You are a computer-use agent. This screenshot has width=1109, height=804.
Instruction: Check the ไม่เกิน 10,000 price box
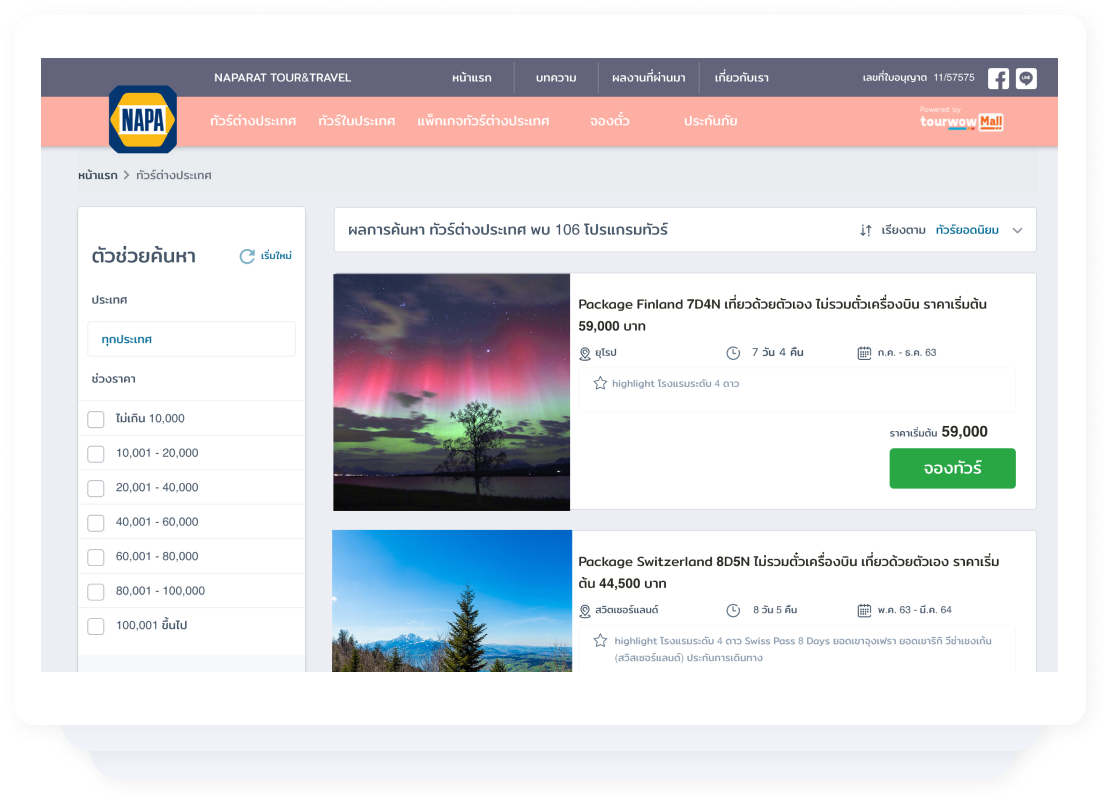click(96, 419)
